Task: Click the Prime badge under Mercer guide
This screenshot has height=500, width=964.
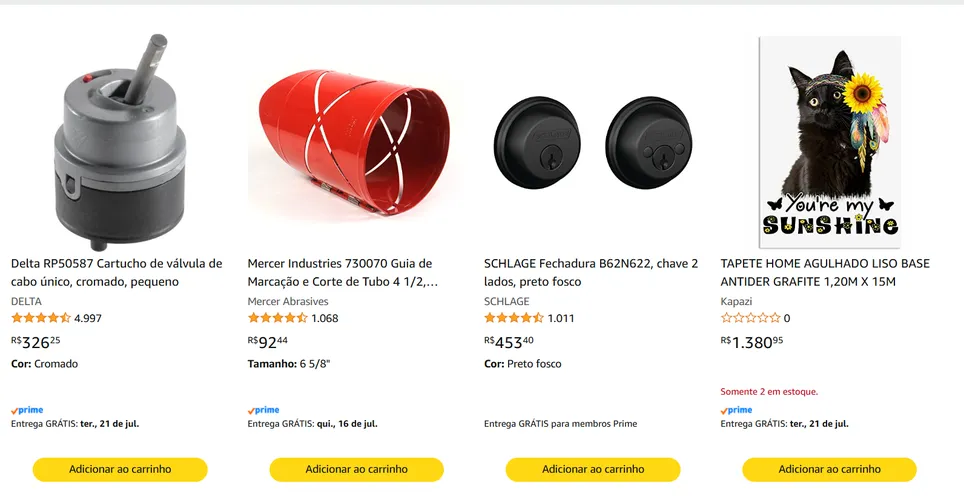Action: [x=264, y=410]
